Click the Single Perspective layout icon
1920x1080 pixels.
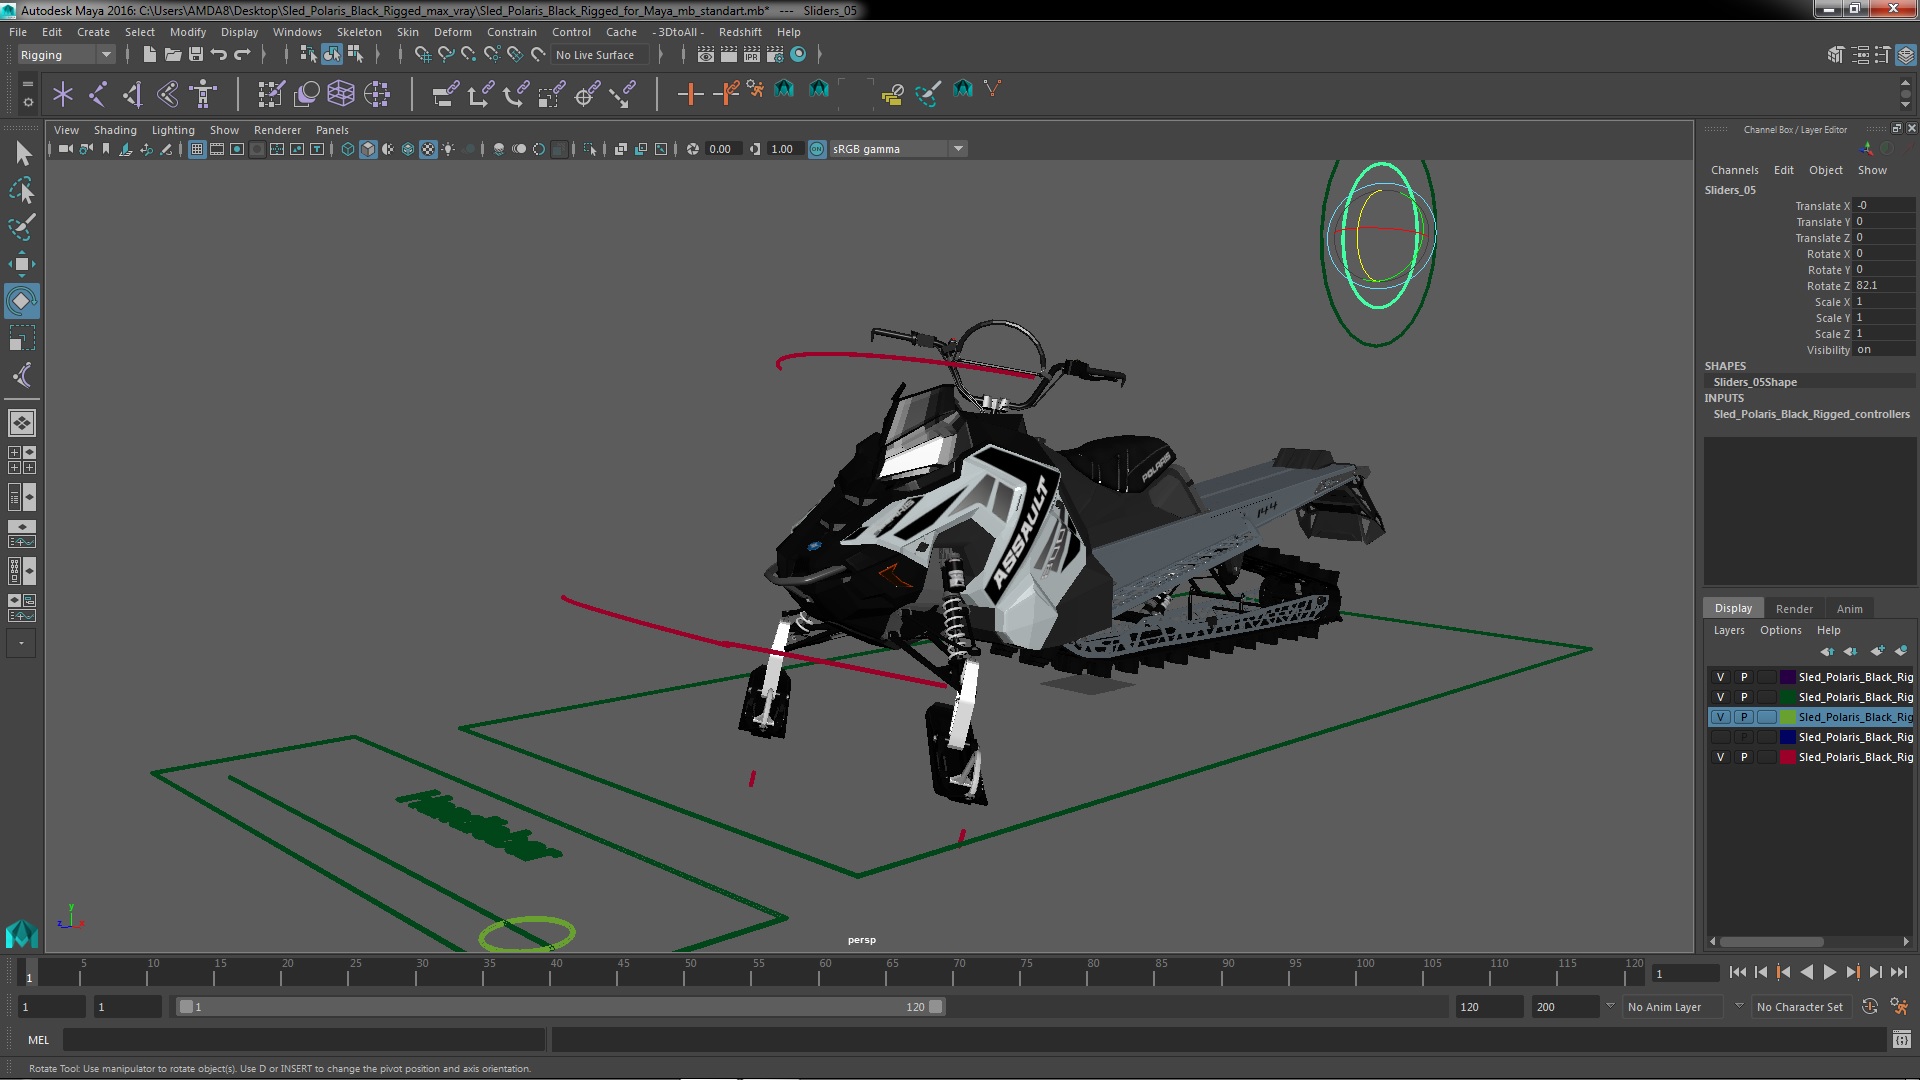22,423
